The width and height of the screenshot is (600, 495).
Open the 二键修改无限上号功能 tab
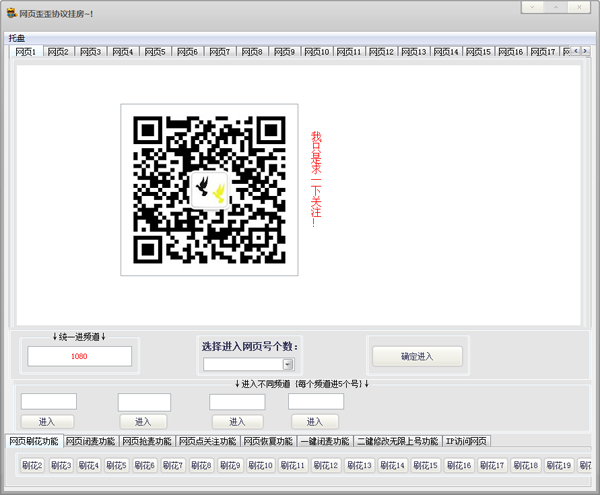pyautogui.click(x=398, y=441)
